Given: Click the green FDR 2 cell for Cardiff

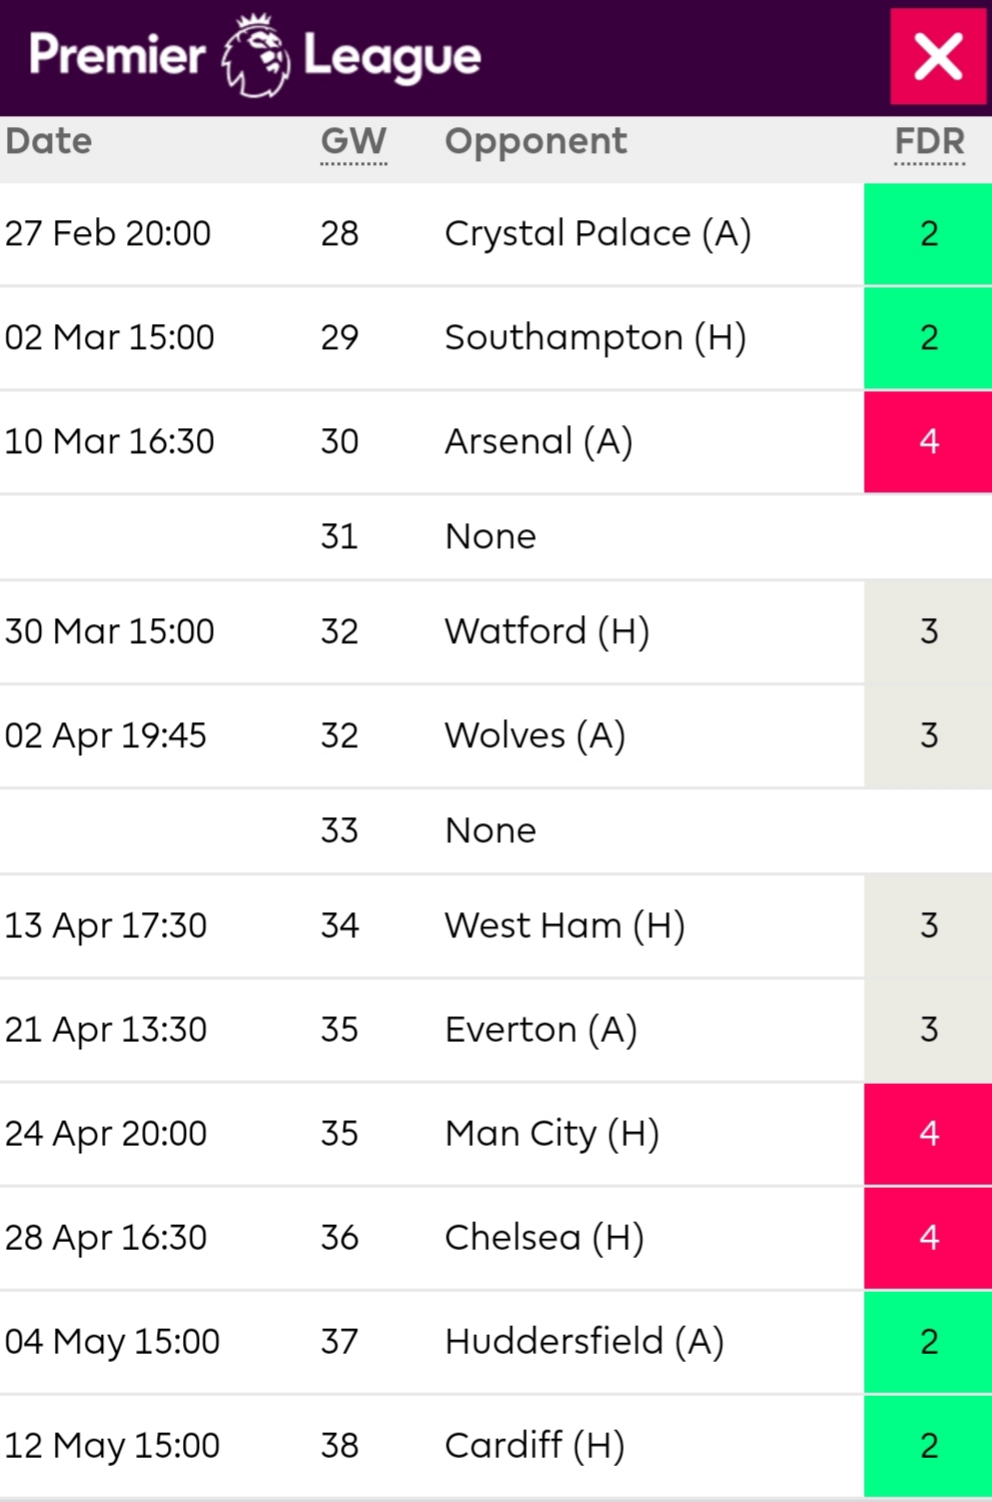Looking at the screenshot, I should tap(928, 1446).
